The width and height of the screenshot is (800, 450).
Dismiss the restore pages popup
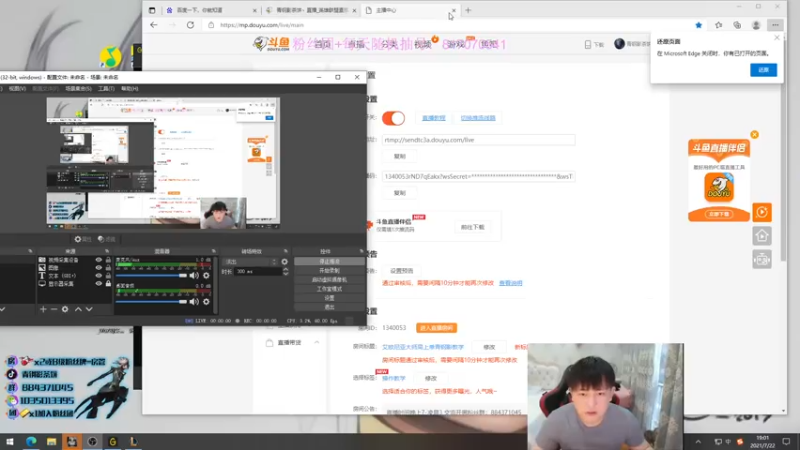777,38
